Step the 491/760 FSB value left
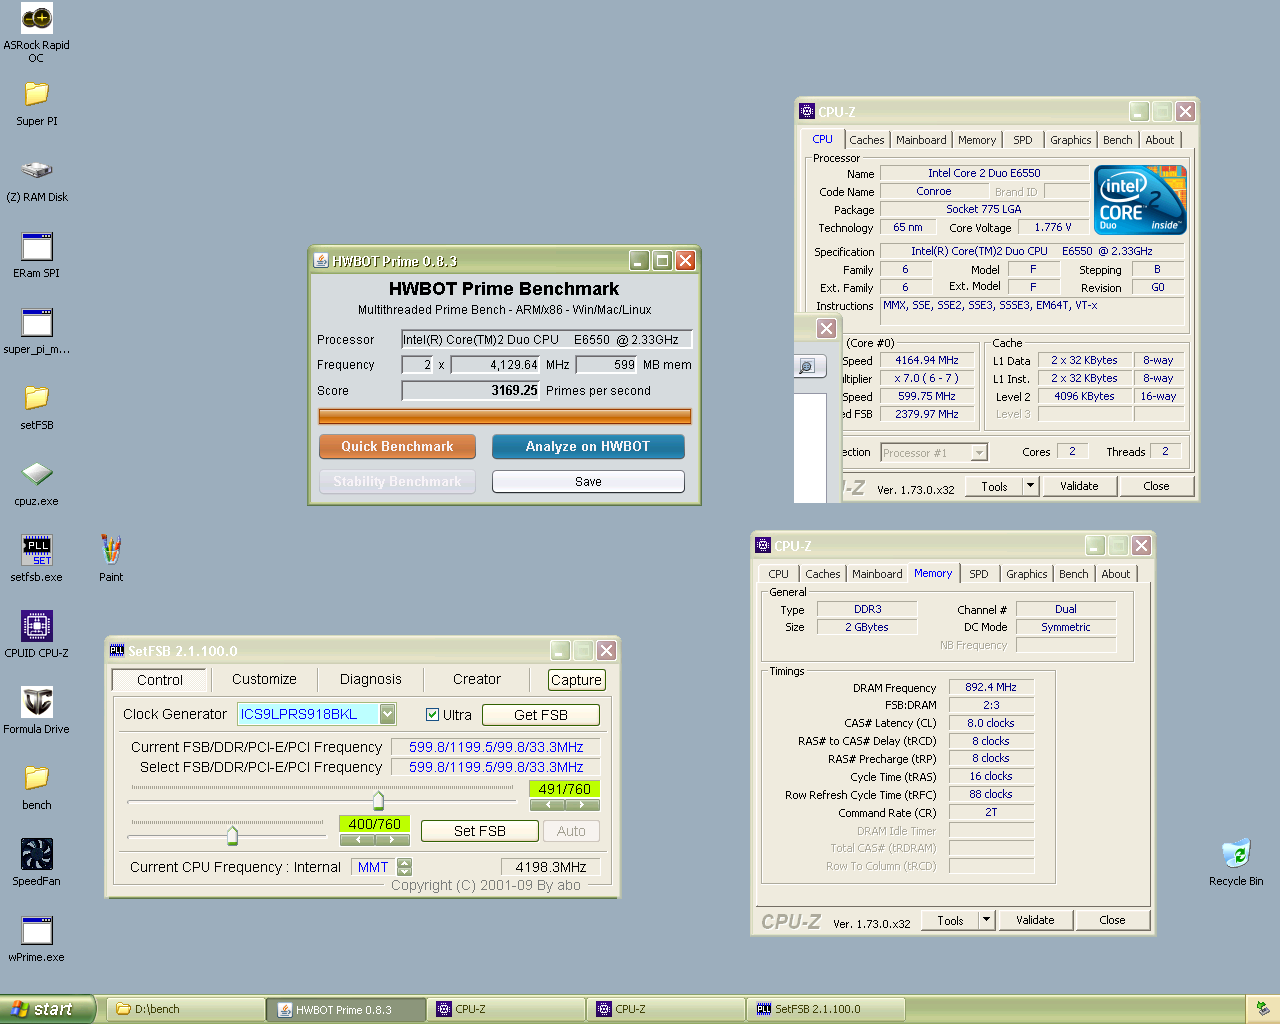Viewport: 1280px width, 1024px height. 547,804
